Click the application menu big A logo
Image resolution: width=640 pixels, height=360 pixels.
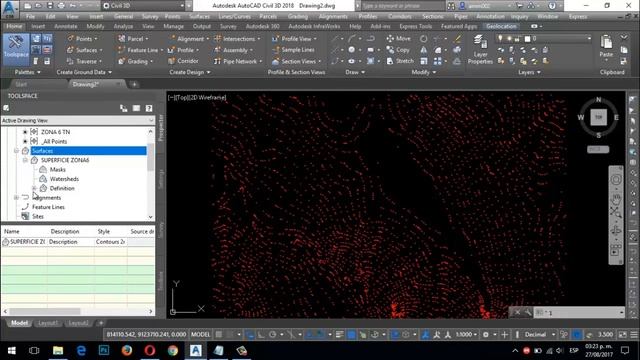pyautogui.click(x=10, y=9)
